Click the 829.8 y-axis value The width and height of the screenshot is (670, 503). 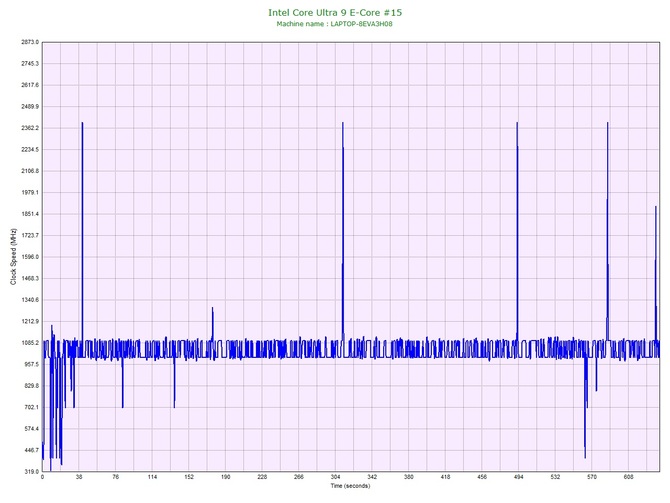(x=31, y=385)
